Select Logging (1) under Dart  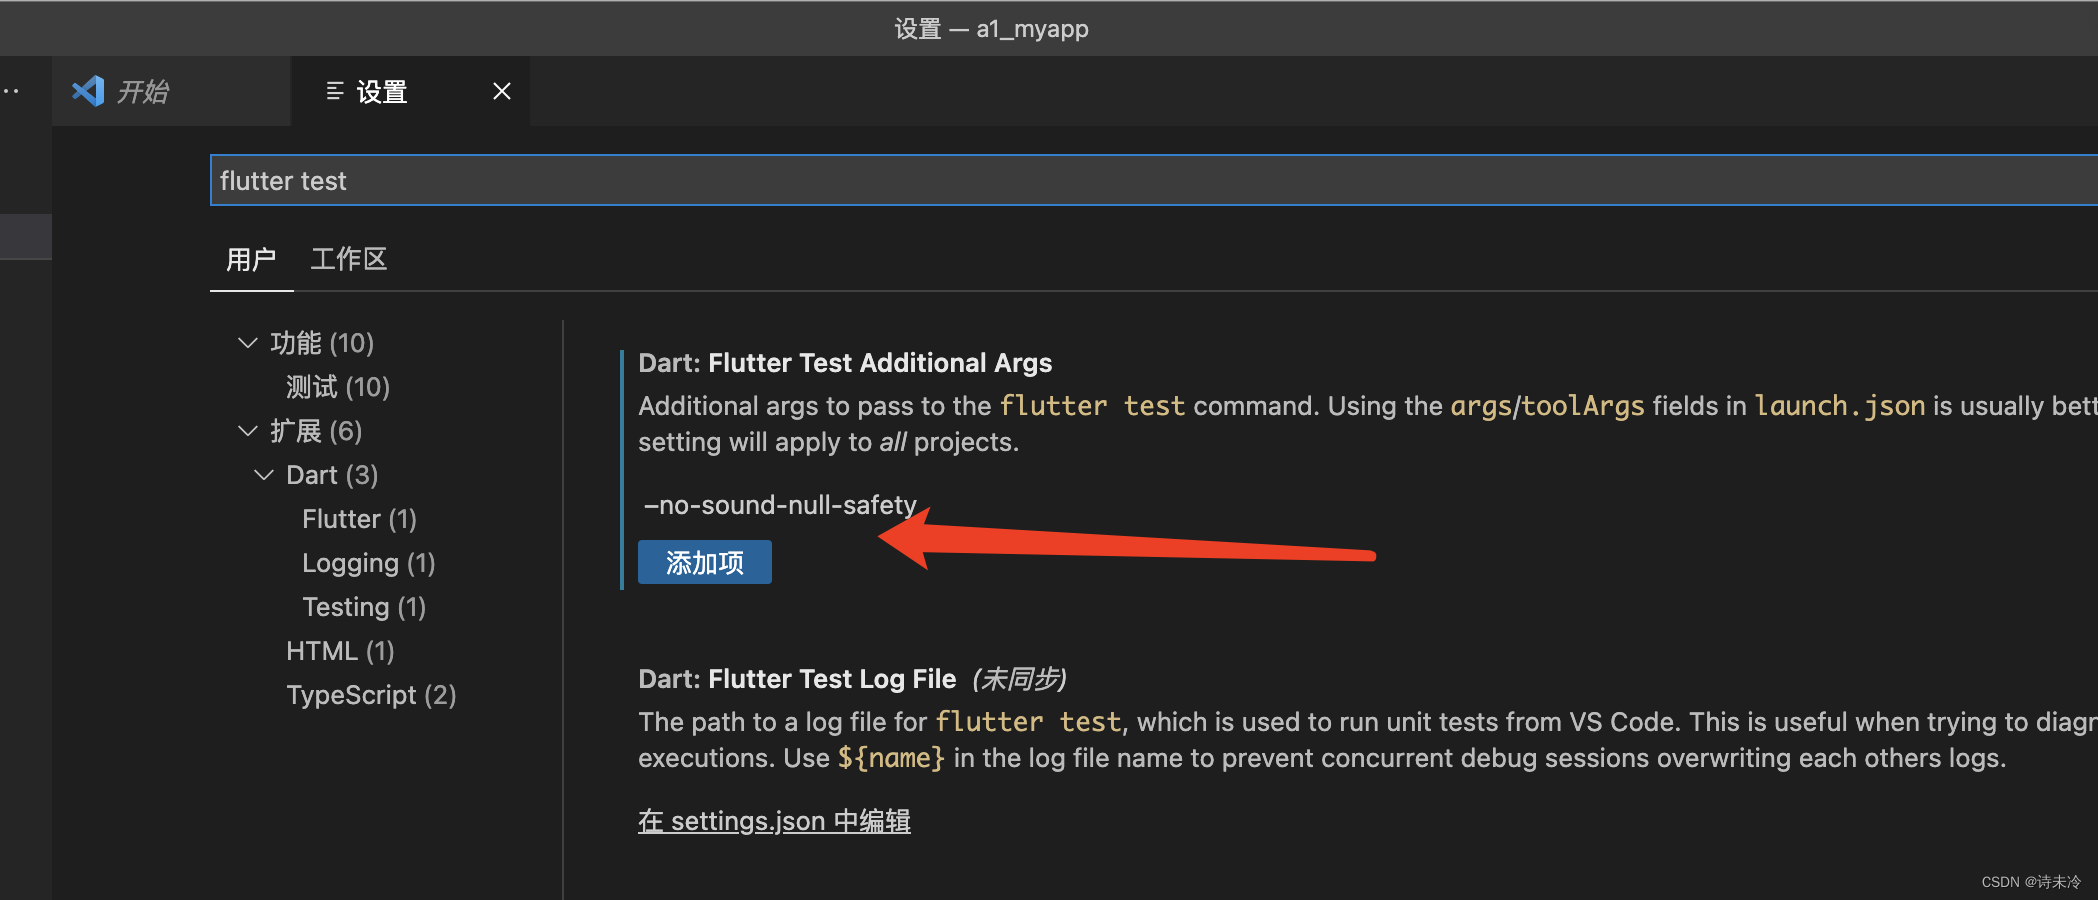coord(368,563)
